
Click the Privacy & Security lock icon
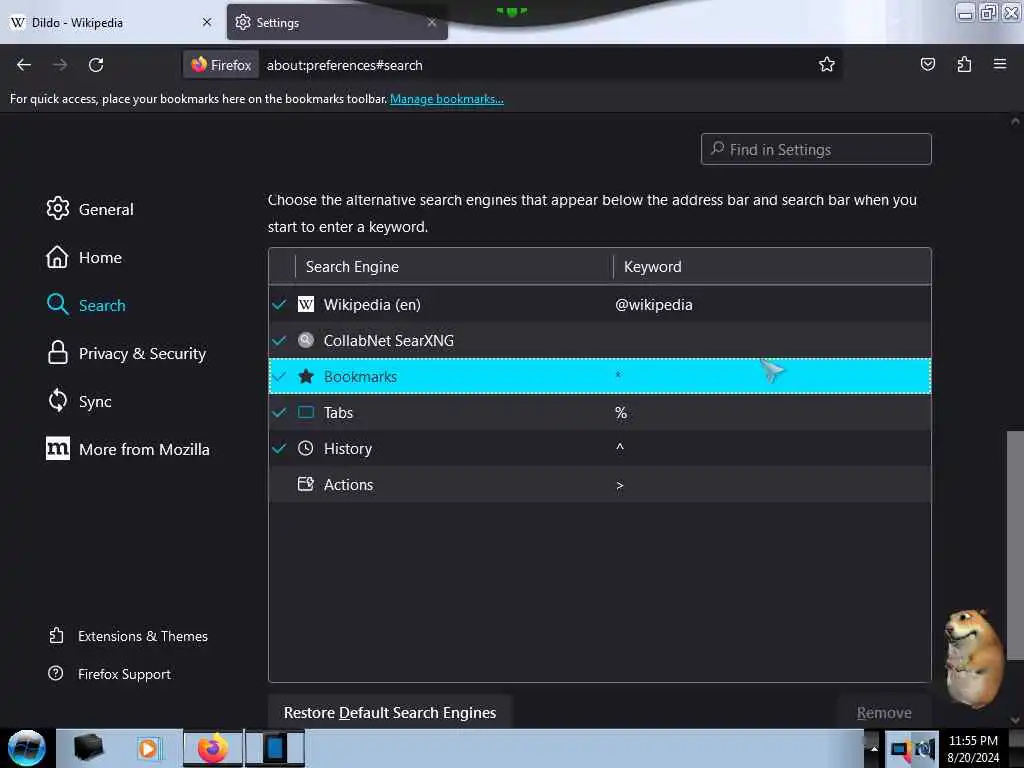(57, 352)
